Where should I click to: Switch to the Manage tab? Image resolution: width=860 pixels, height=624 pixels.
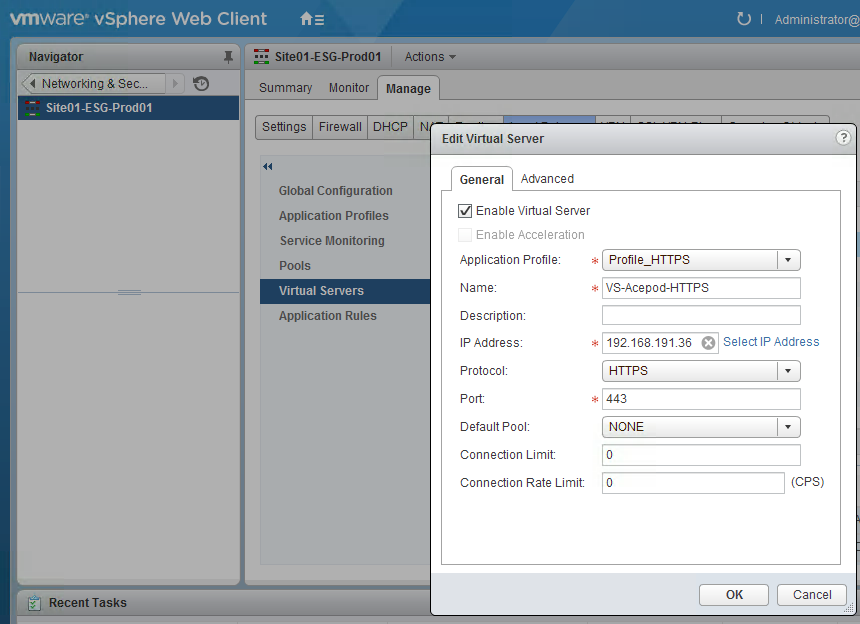pos(408,88)
